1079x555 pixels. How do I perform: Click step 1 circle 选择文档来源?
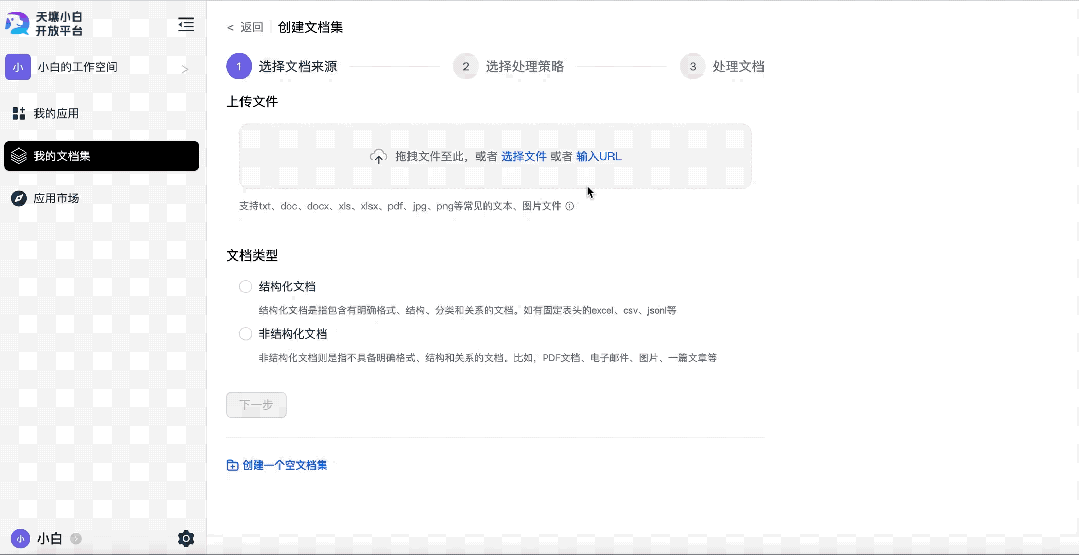(239, 67)
